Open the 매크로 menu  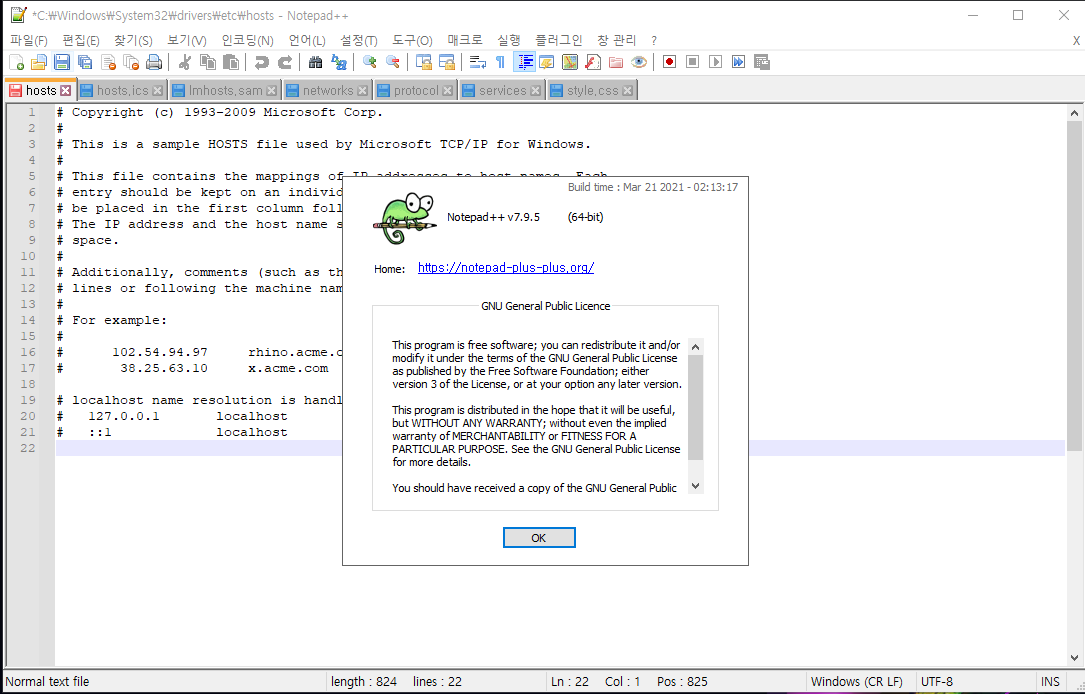tap(464, 40)
